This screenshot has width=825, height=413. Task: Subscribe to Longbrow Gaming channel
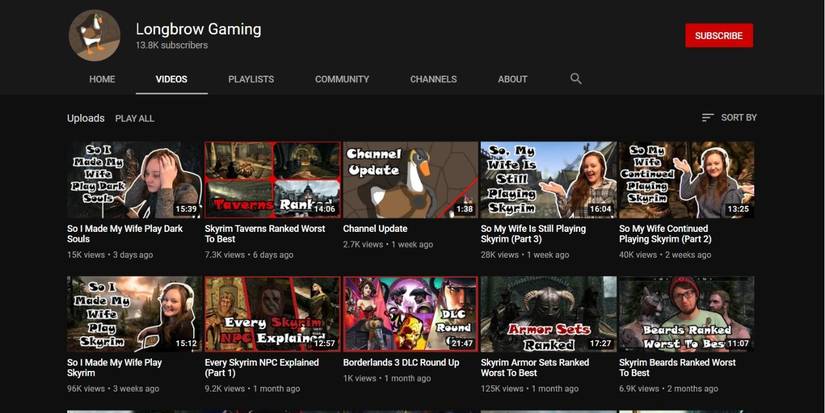[x=719, y=36]
